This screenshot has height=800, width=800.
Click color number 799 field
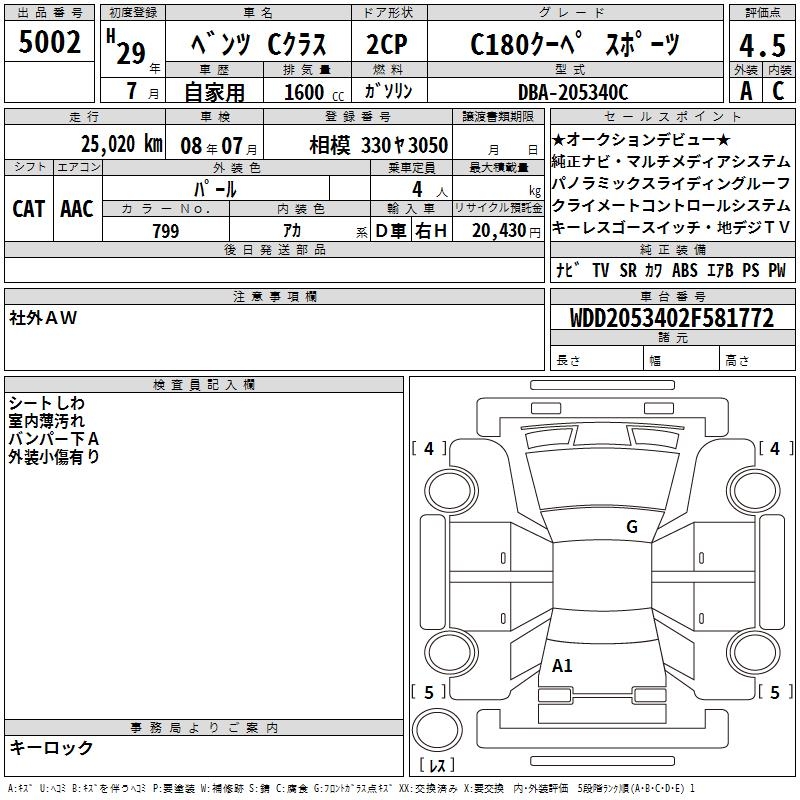pyautogui.click(x=166, y=231)
